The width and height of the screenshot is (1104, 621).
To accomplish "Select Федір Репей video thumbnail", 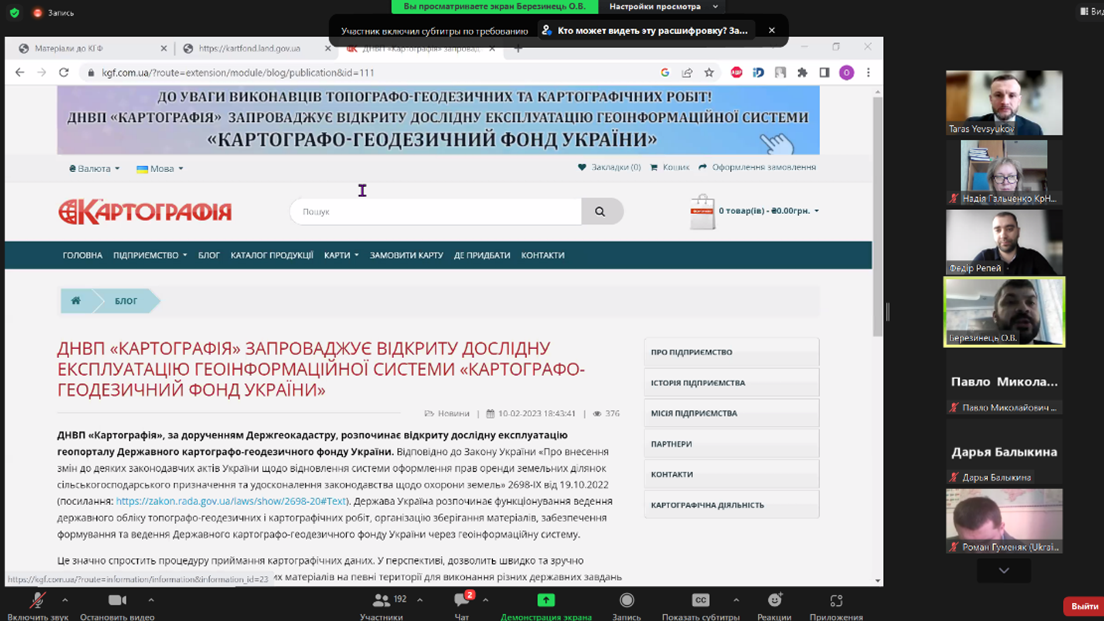I will [1004, 242].
